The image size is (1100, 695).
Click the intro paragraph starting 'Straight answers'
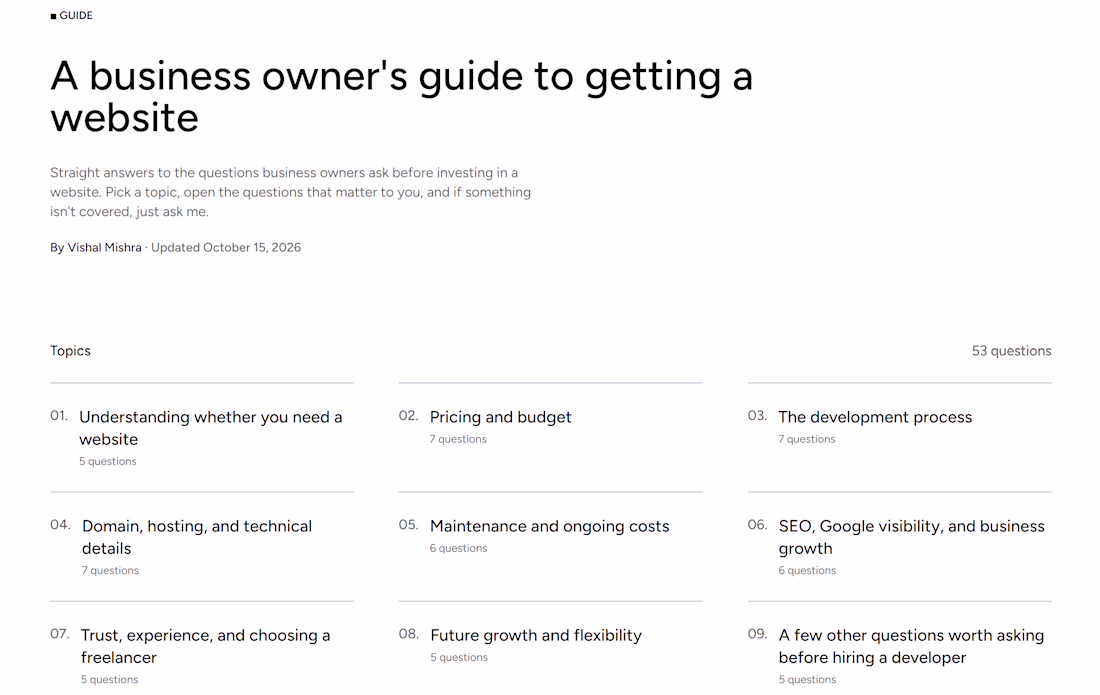pyautogui.click(x=290, y=192)
